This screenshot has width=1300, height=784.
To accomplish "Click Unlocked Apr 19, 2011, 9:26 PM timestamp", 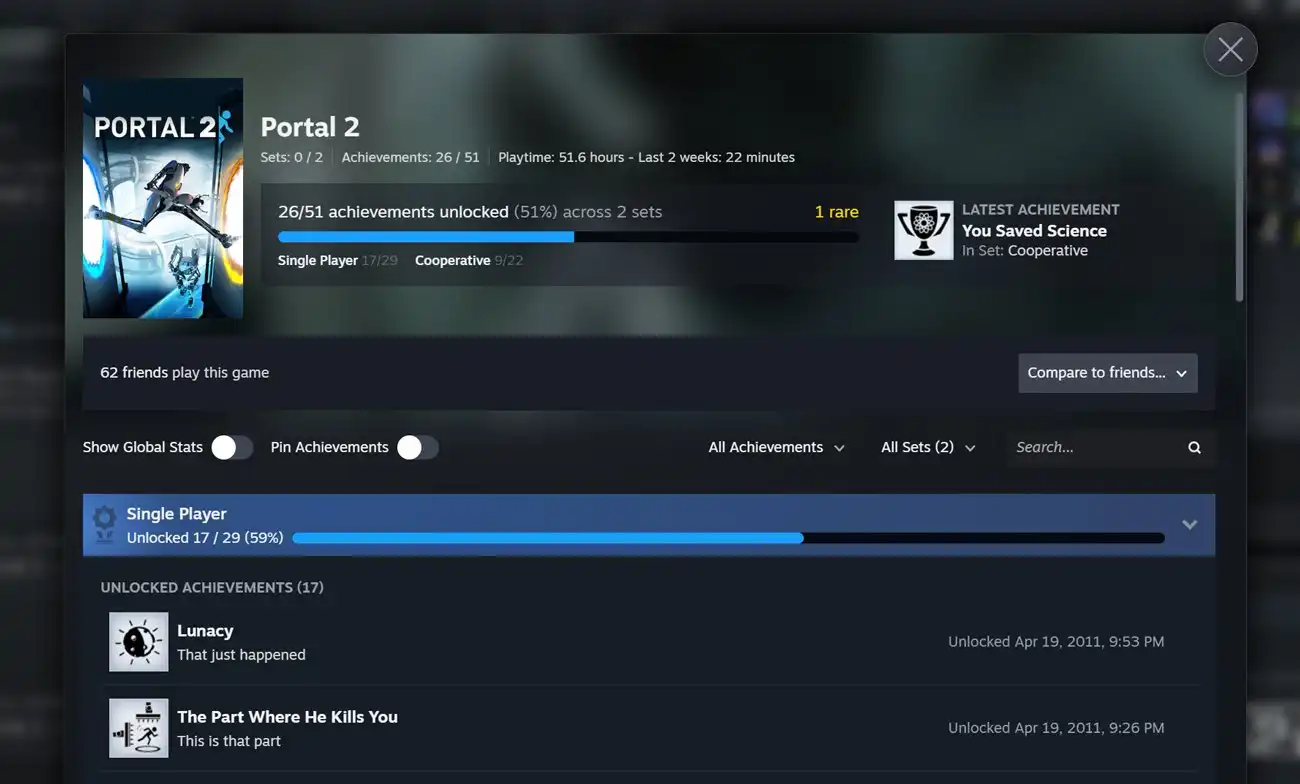I will pos(1056,728).
